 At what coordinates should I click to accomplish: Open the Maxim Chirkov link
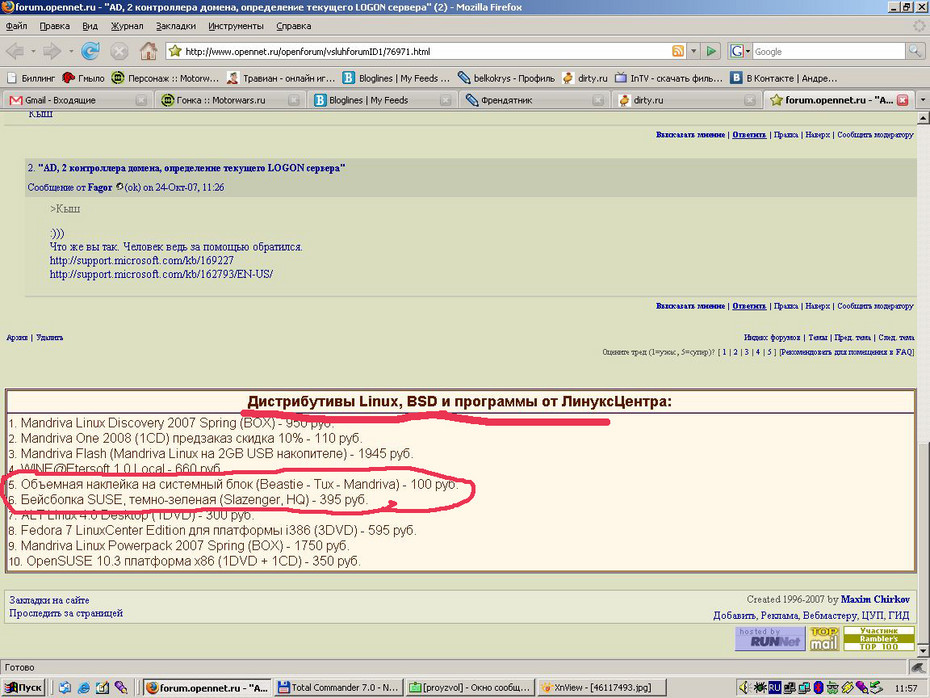point(875,600)
